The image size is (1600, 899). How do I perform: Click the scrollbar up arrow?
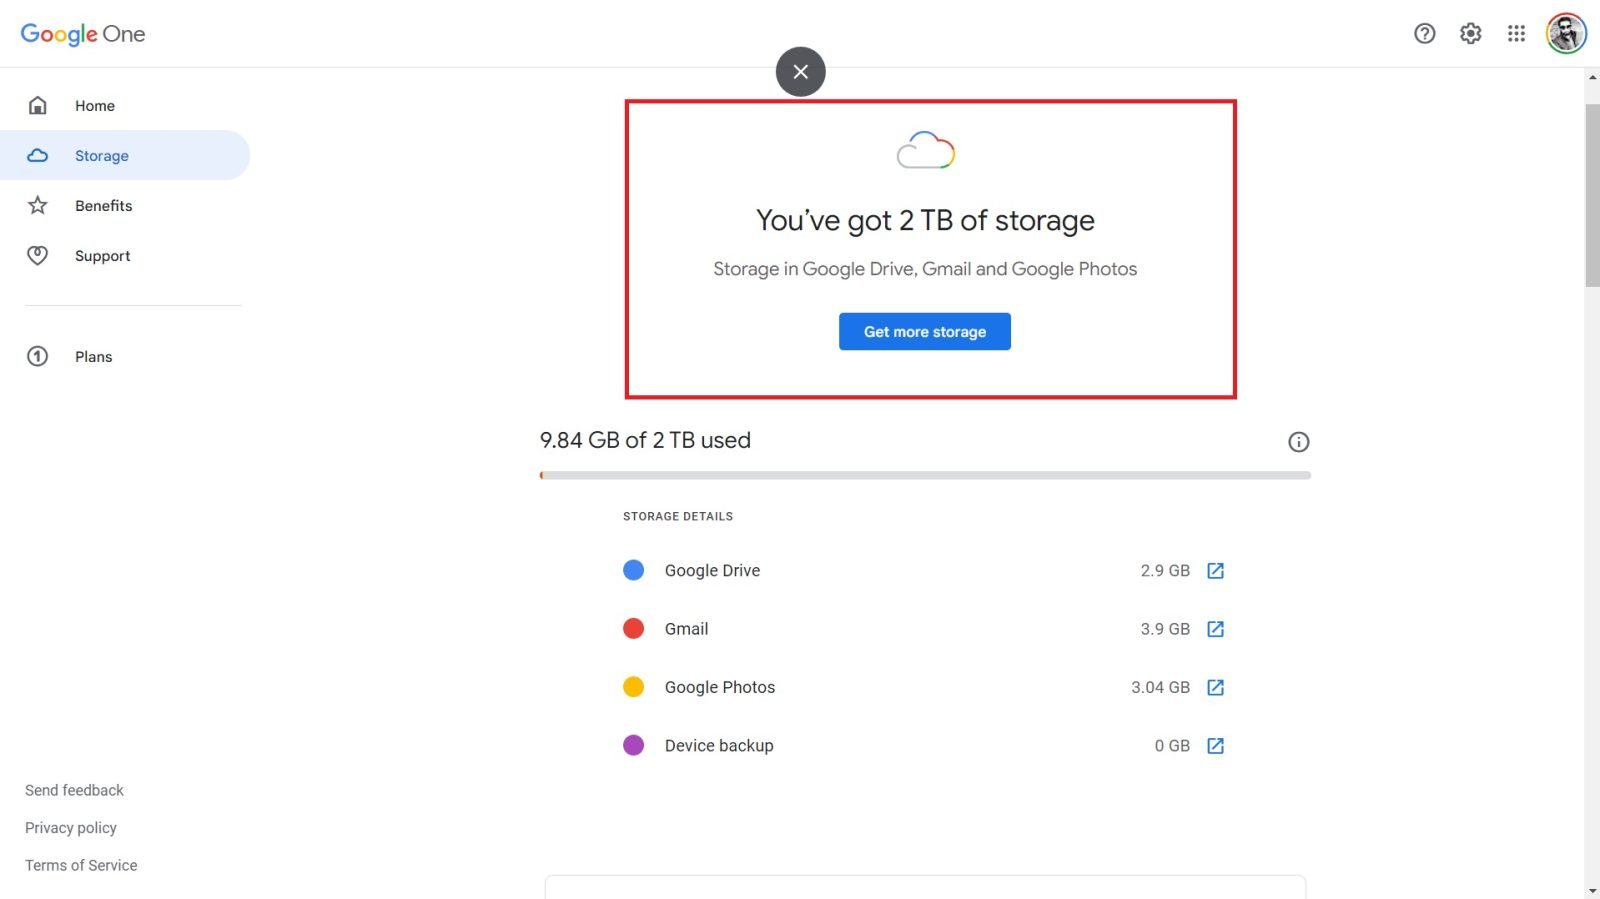[1592, 77]
